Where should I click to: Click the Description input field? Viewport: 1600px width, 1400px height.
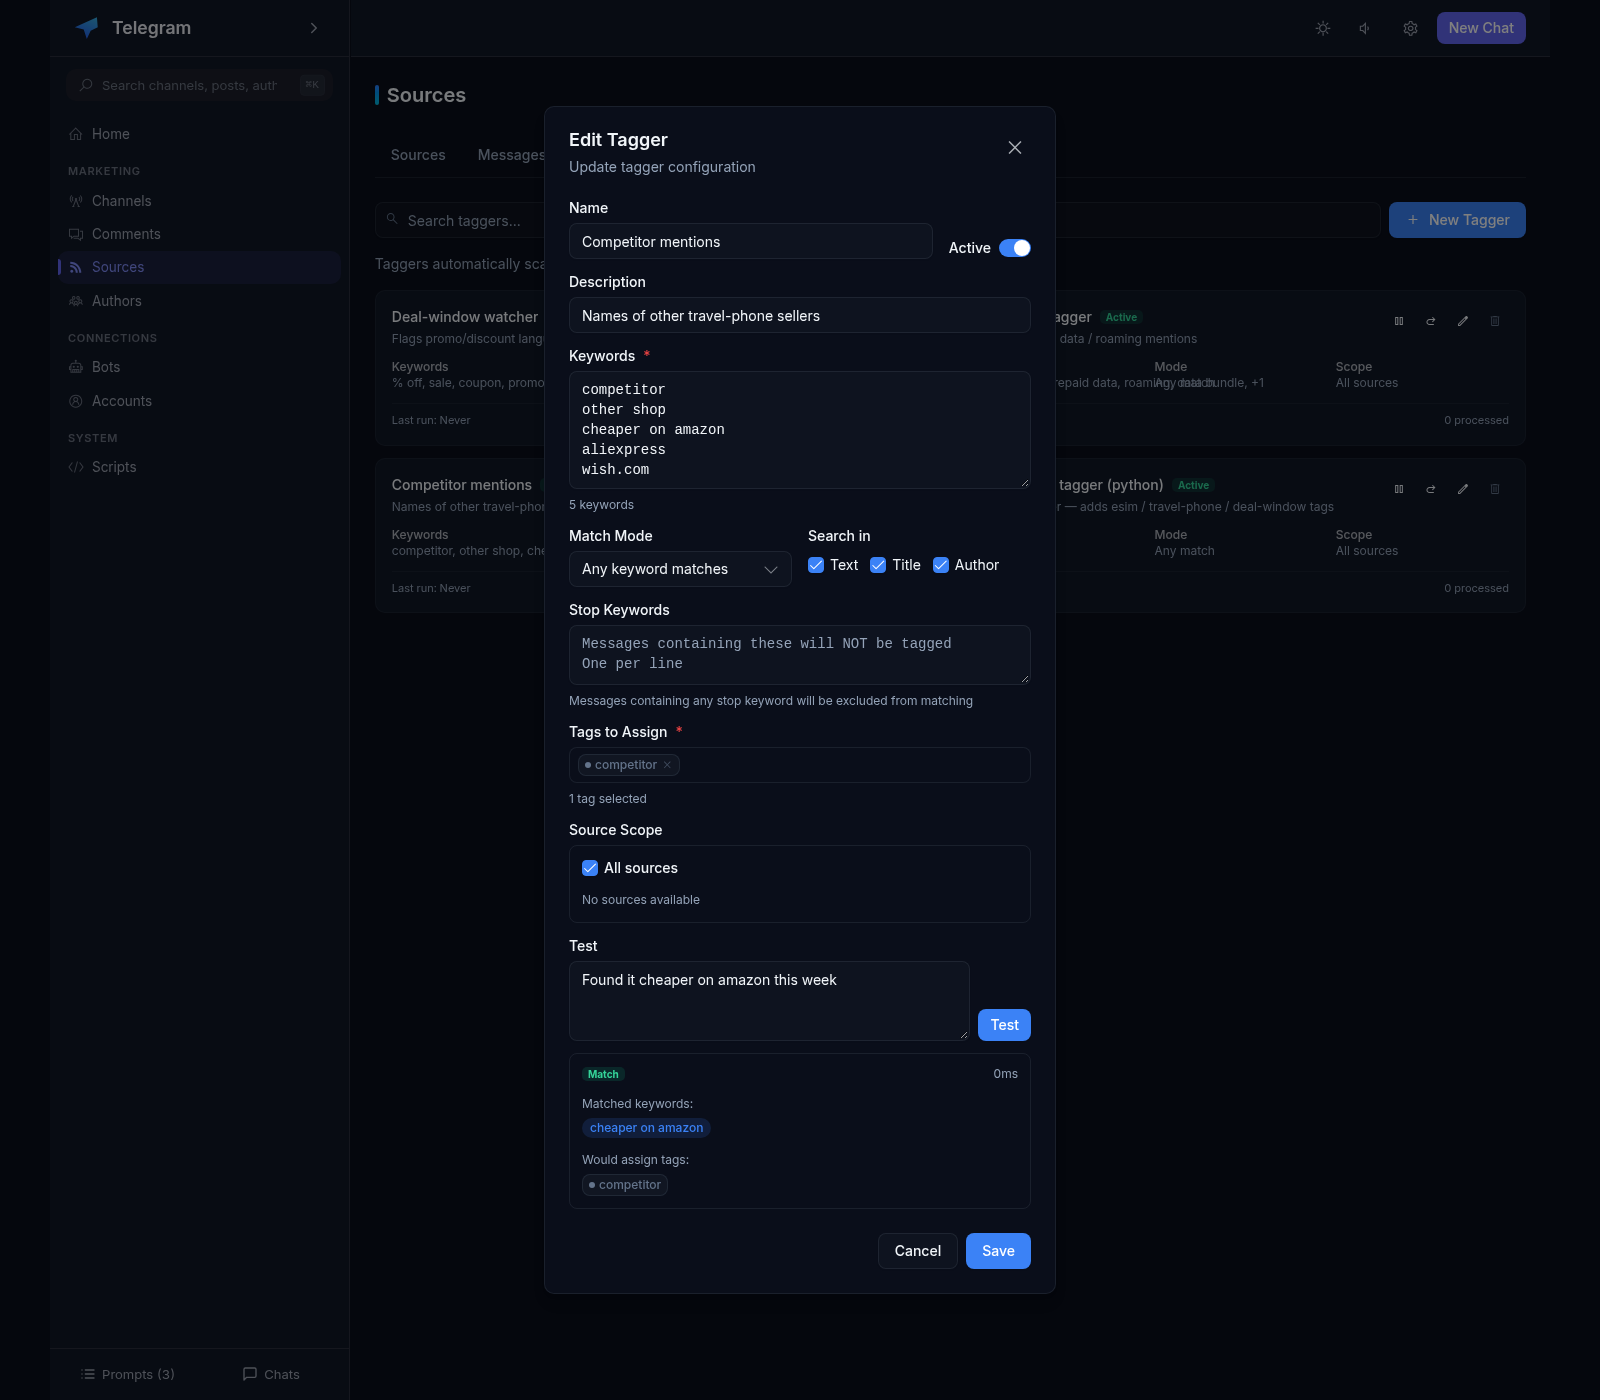tap(800, 316)
